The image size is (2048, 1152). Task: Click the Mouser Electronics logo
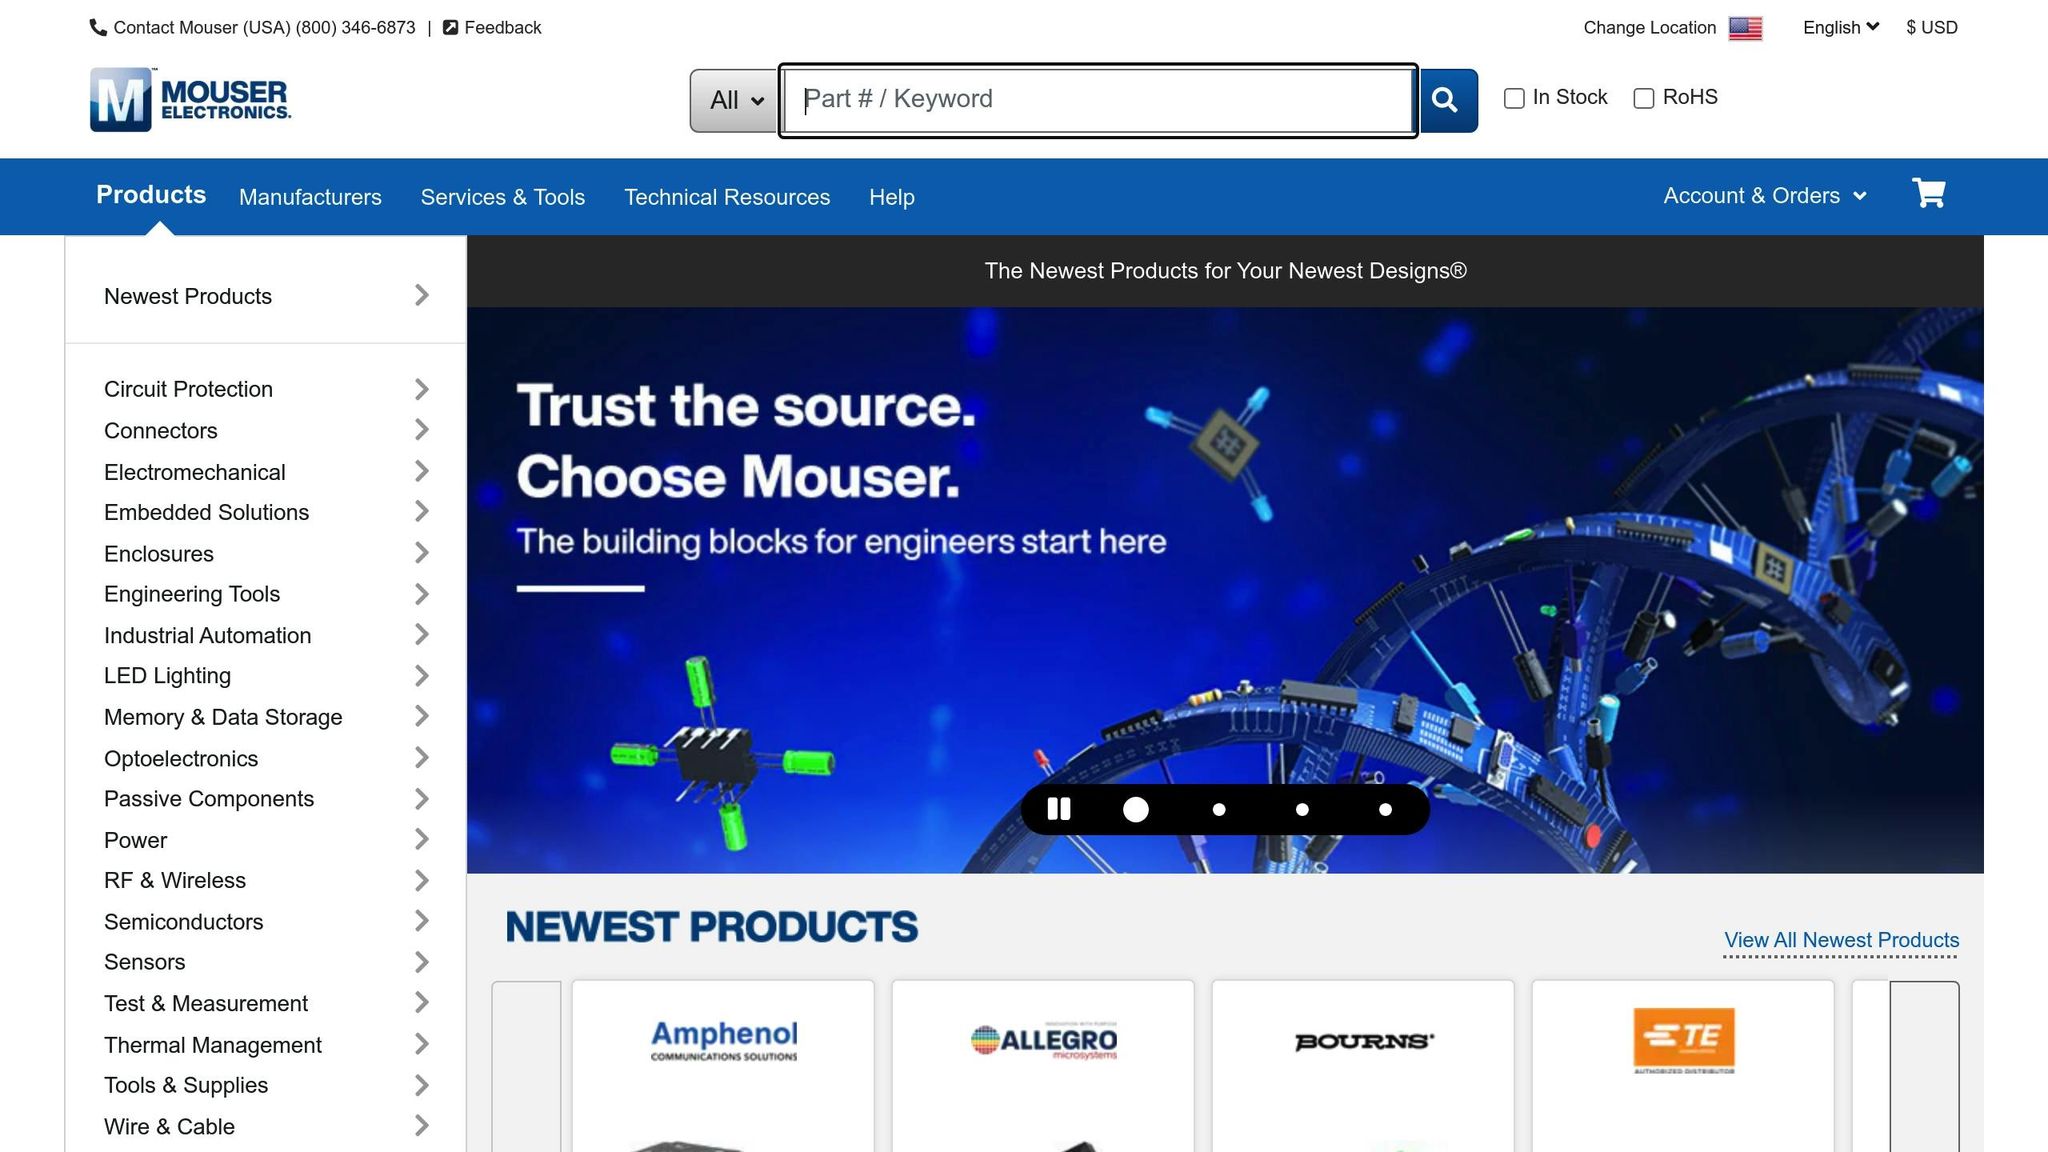click(191, 99)
